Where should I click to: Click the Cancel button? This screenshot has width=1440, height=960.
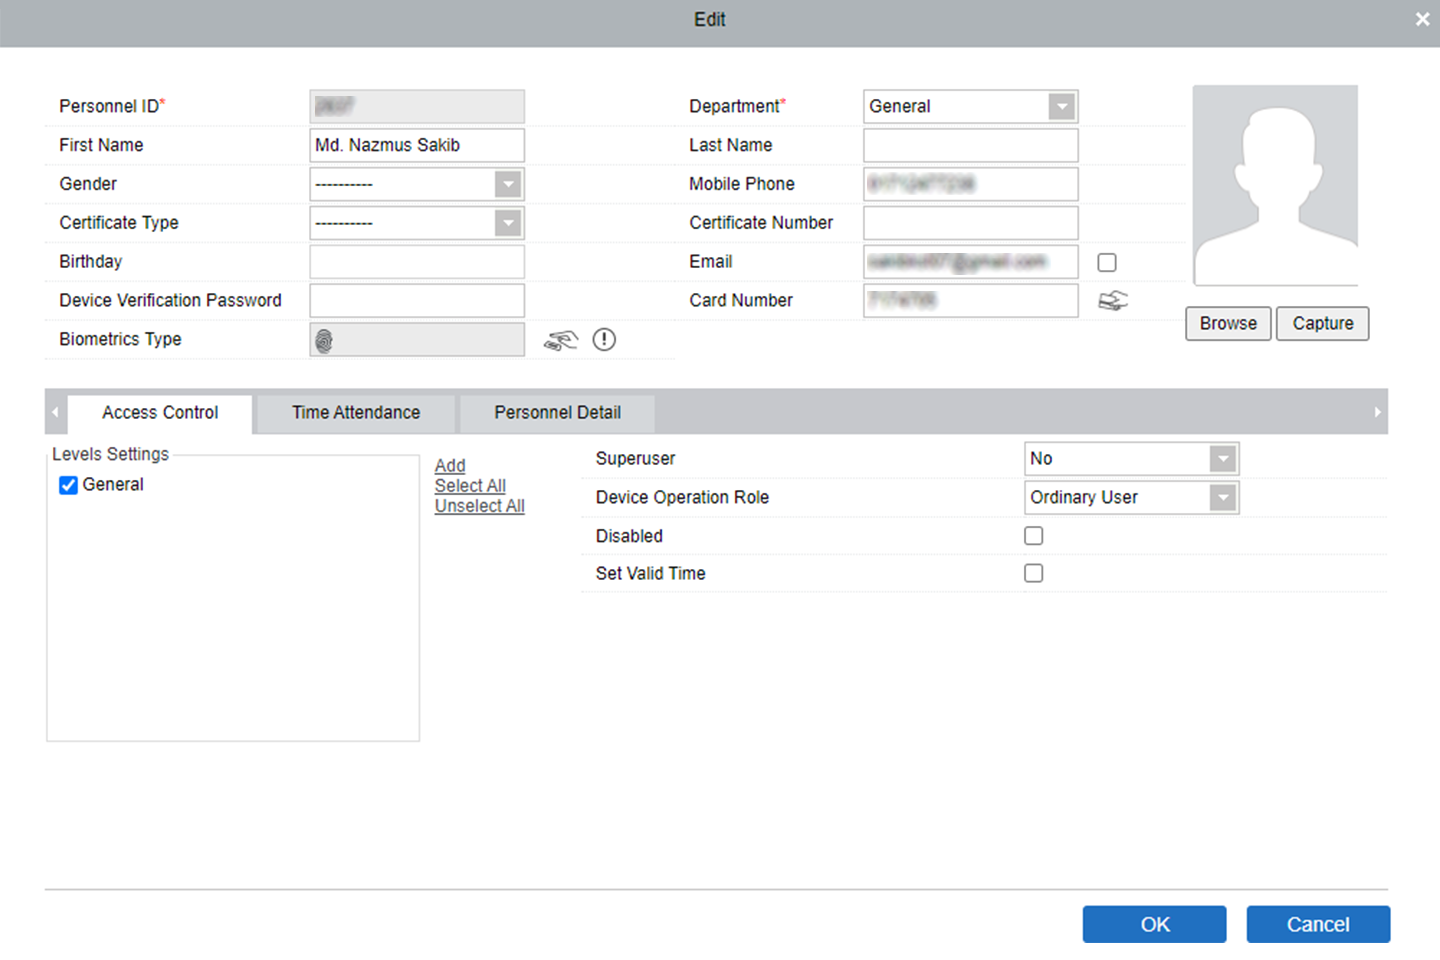click(x=1318, y=925)
